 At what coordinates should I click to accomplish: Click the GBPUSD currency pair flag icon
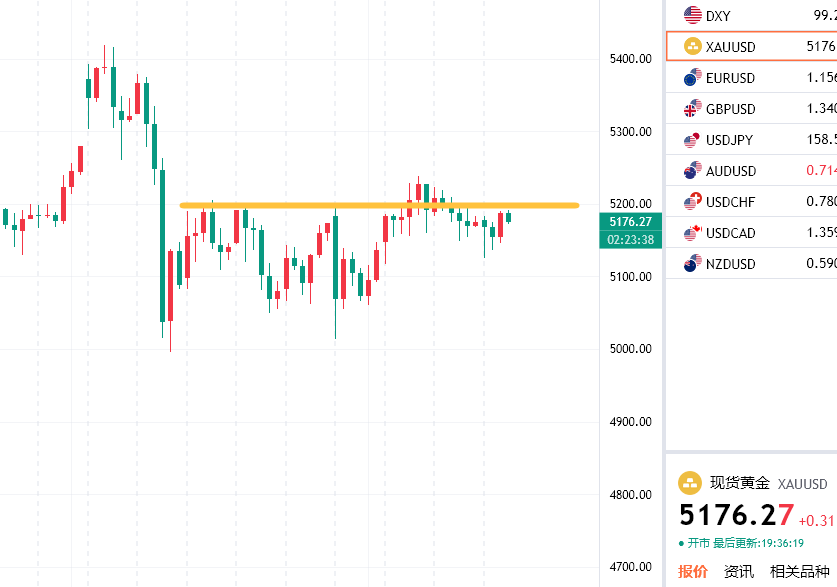692,109
